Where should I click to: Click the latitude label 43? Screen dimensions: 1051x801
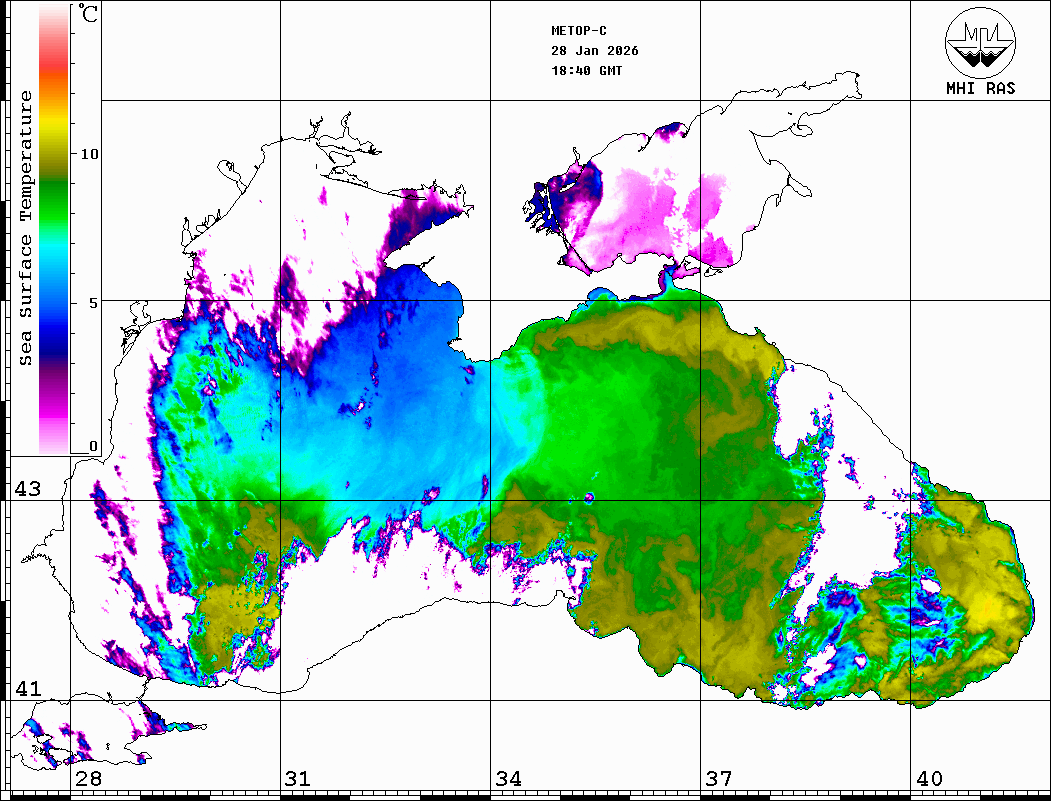27,489
